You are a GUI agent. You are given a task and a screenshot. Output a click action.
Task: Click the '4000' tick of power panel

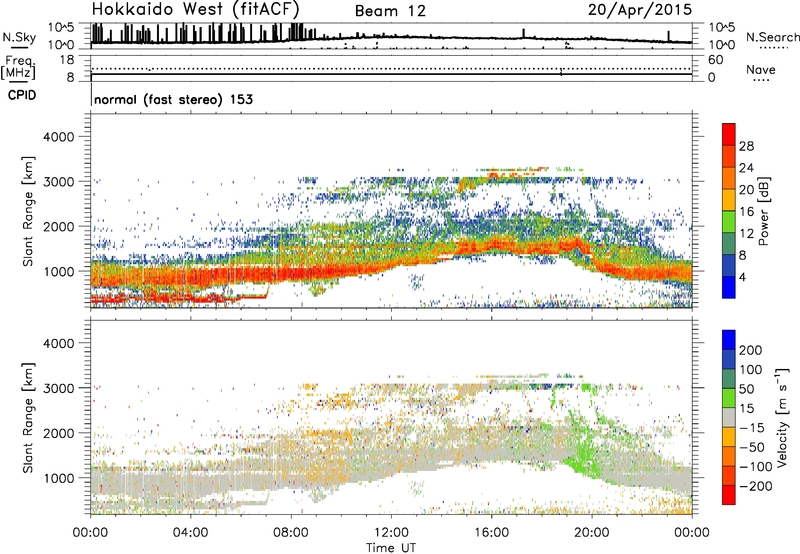click(x=58, y=137)
